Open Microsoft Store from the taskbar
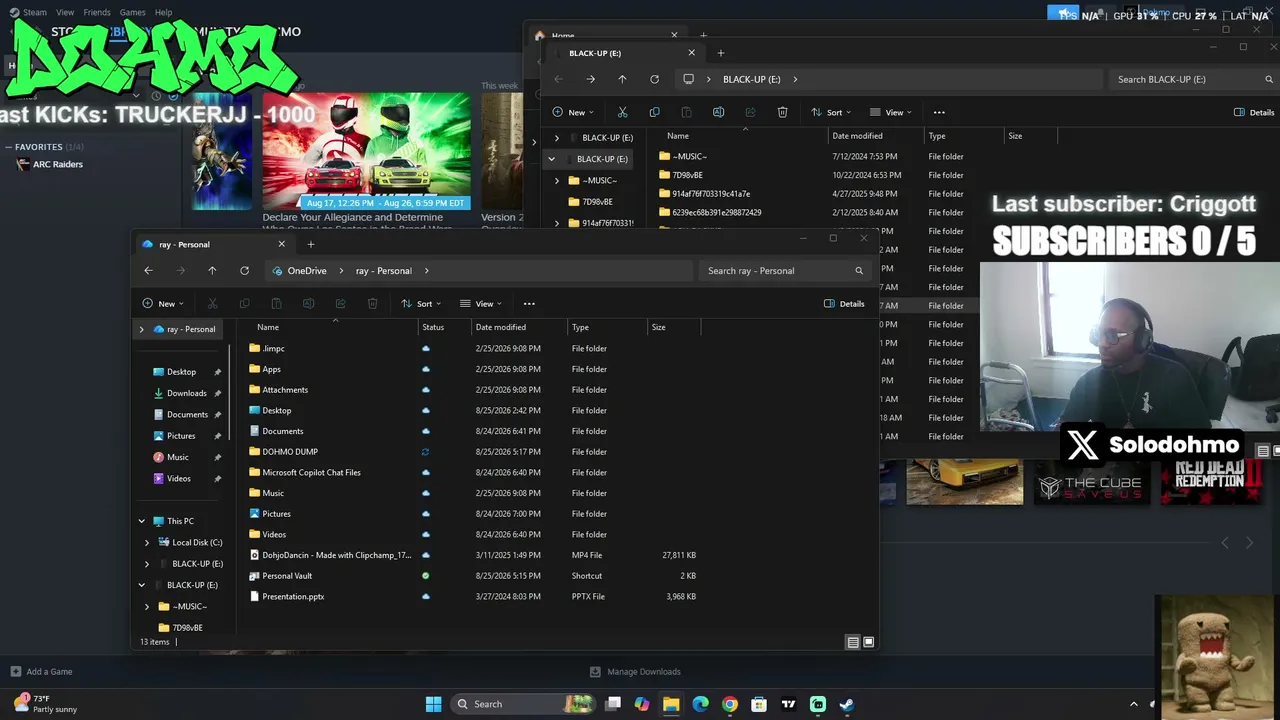 tap(759, 704)
